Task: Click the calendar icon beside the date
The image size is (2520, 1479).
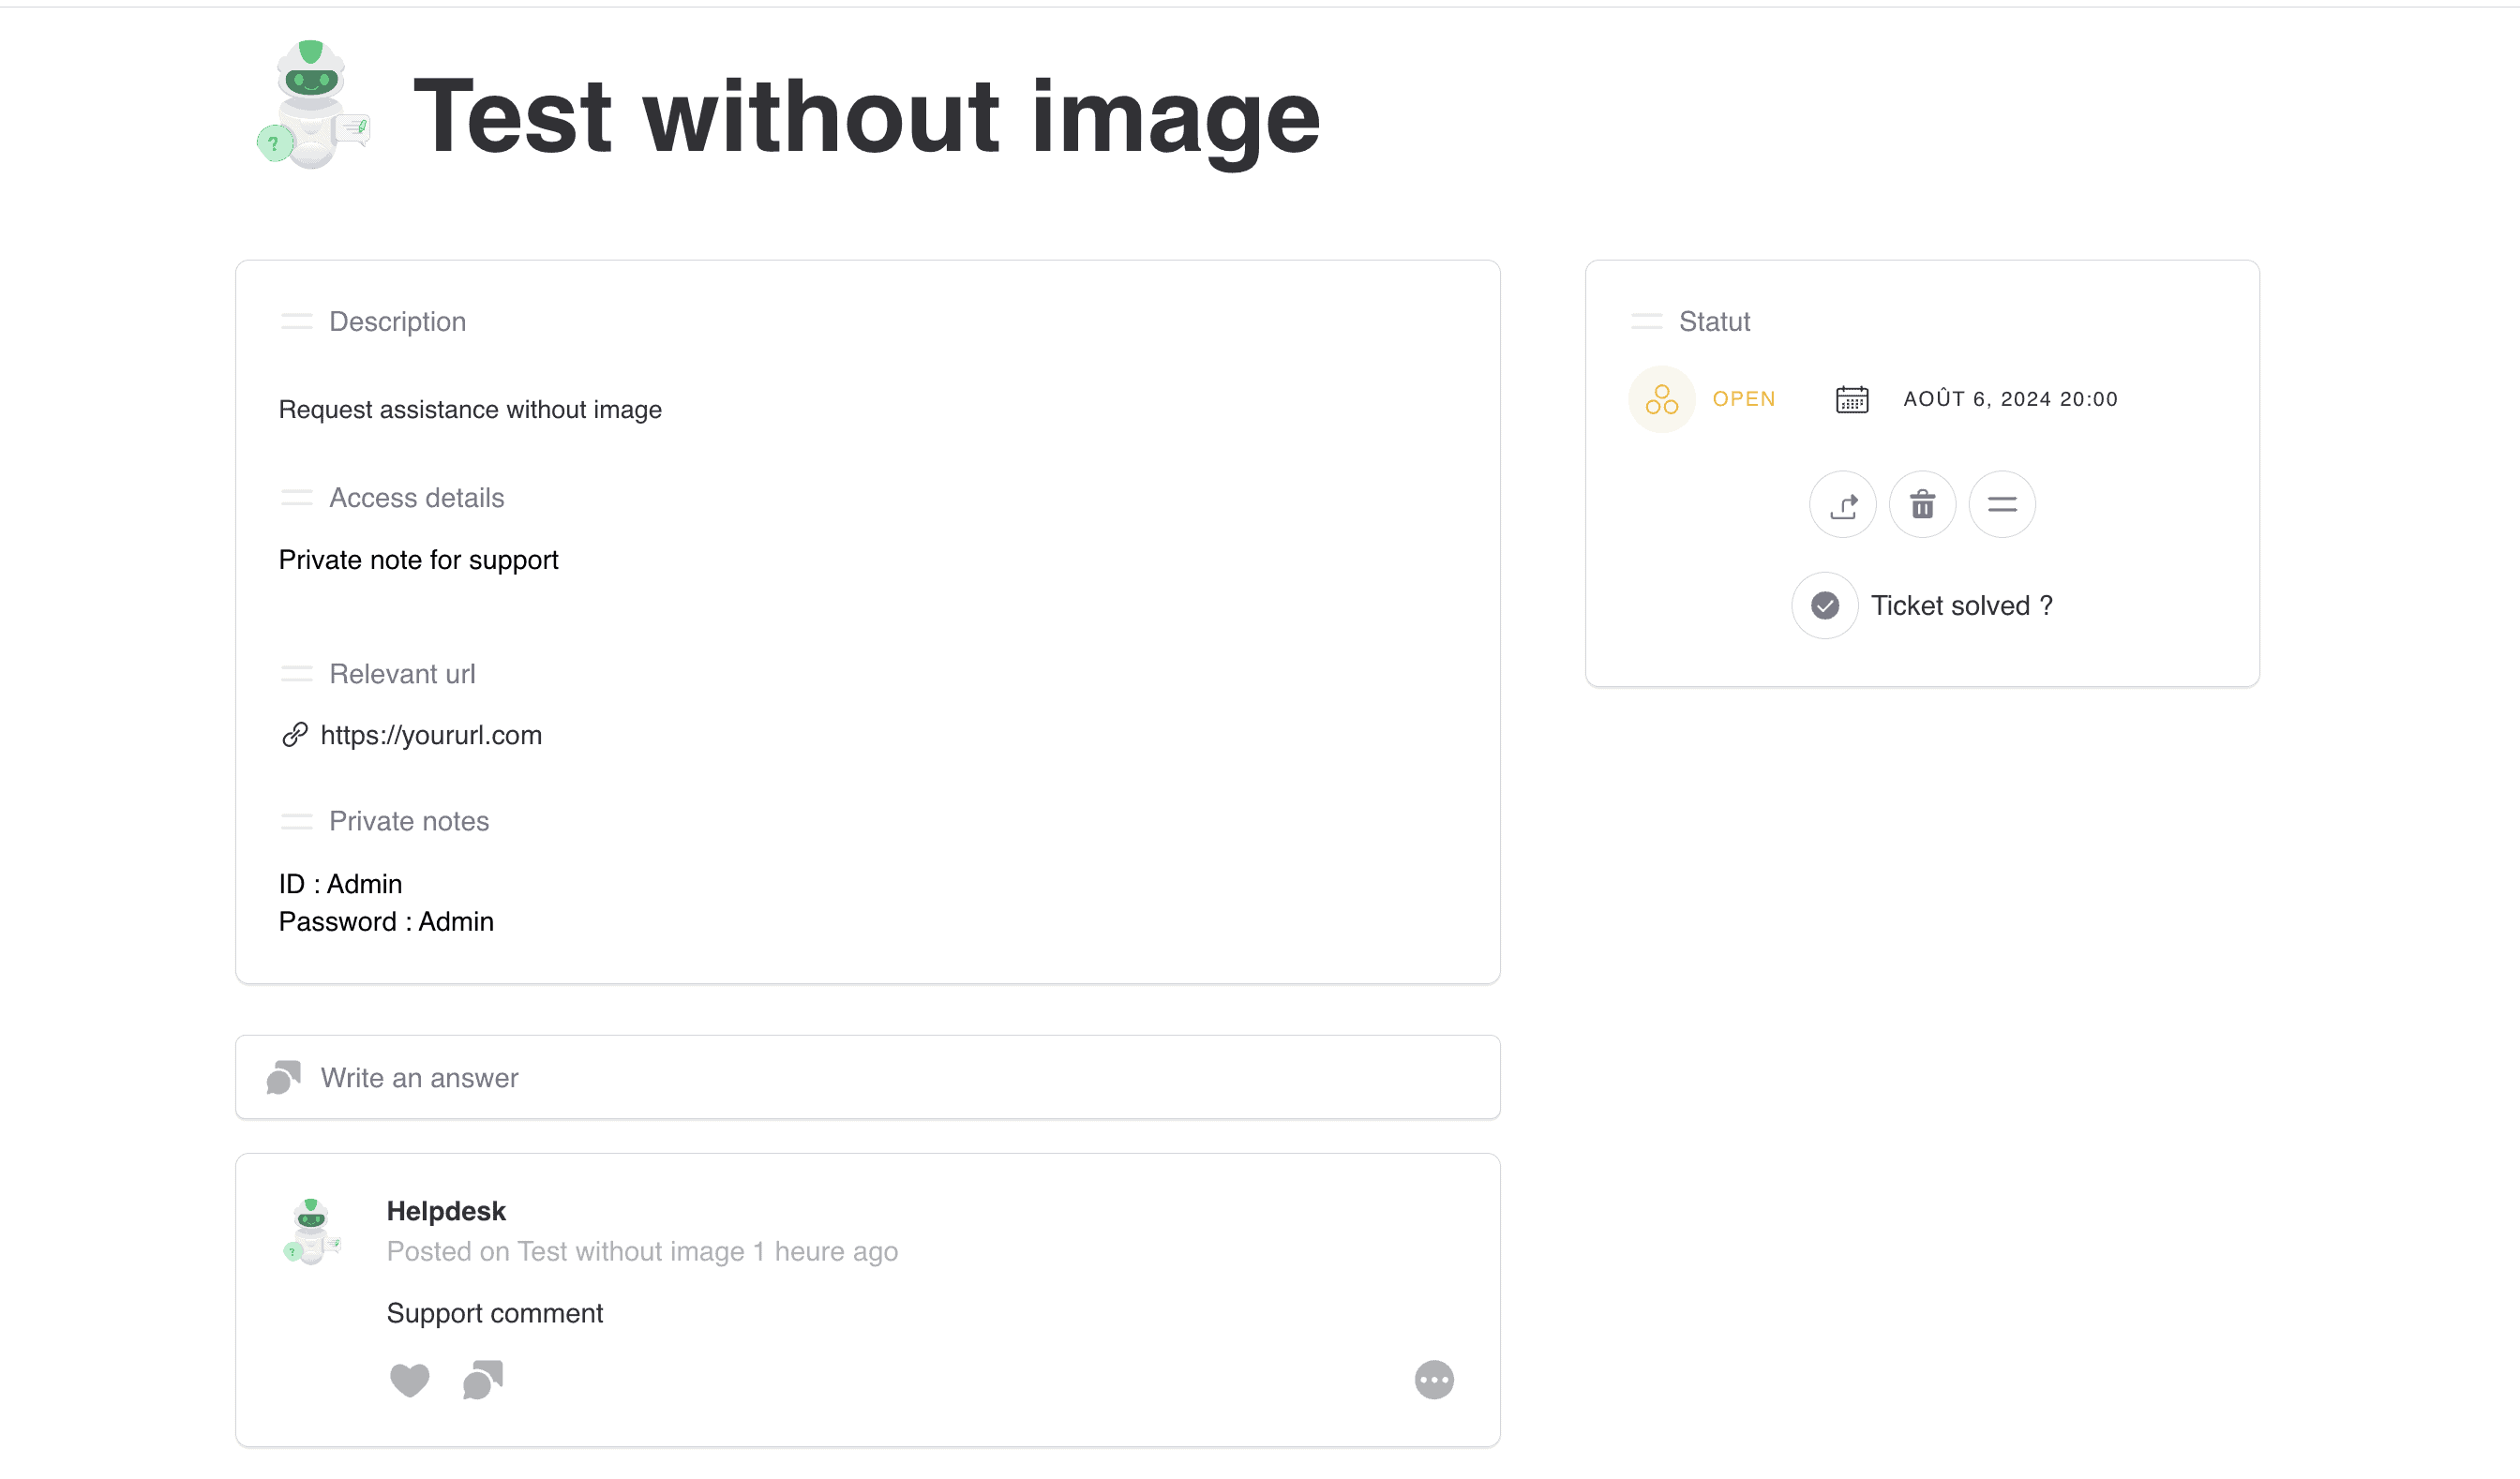Action: [x=1851, y=399]
